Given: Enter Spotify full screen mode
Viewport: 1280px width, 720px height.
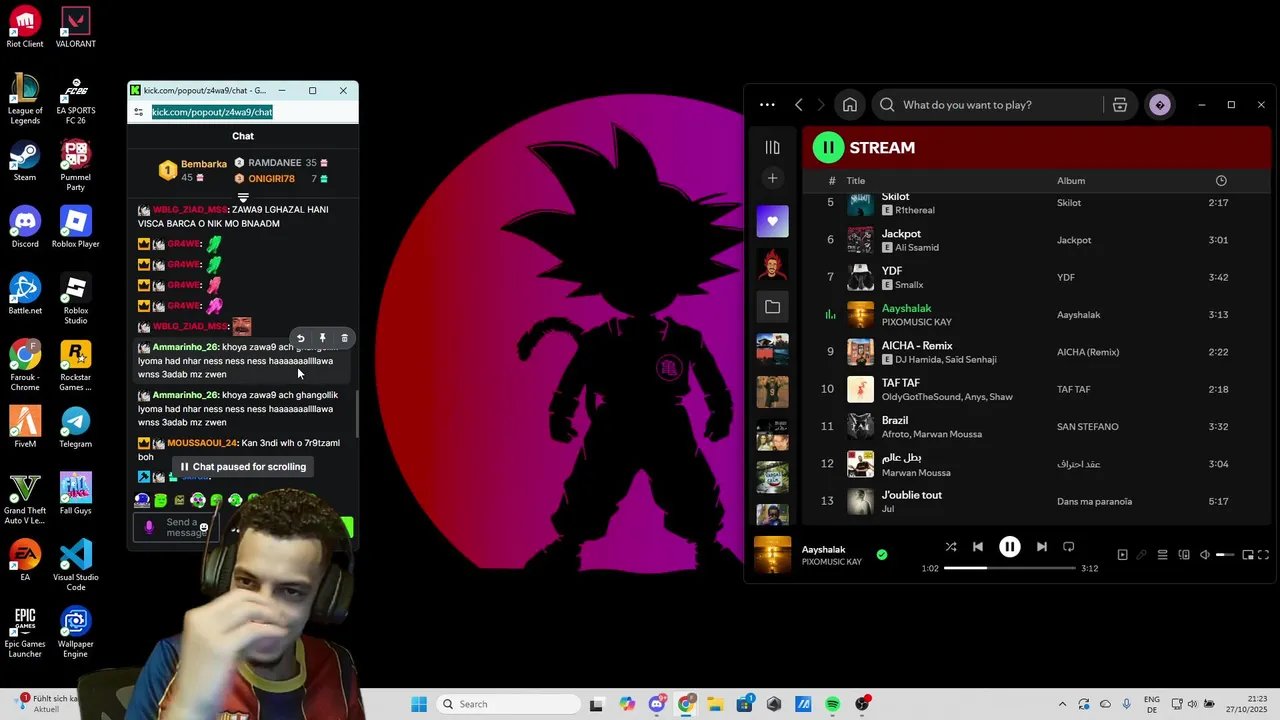Looking at the screenshot, I should [x=1264, y=555].
